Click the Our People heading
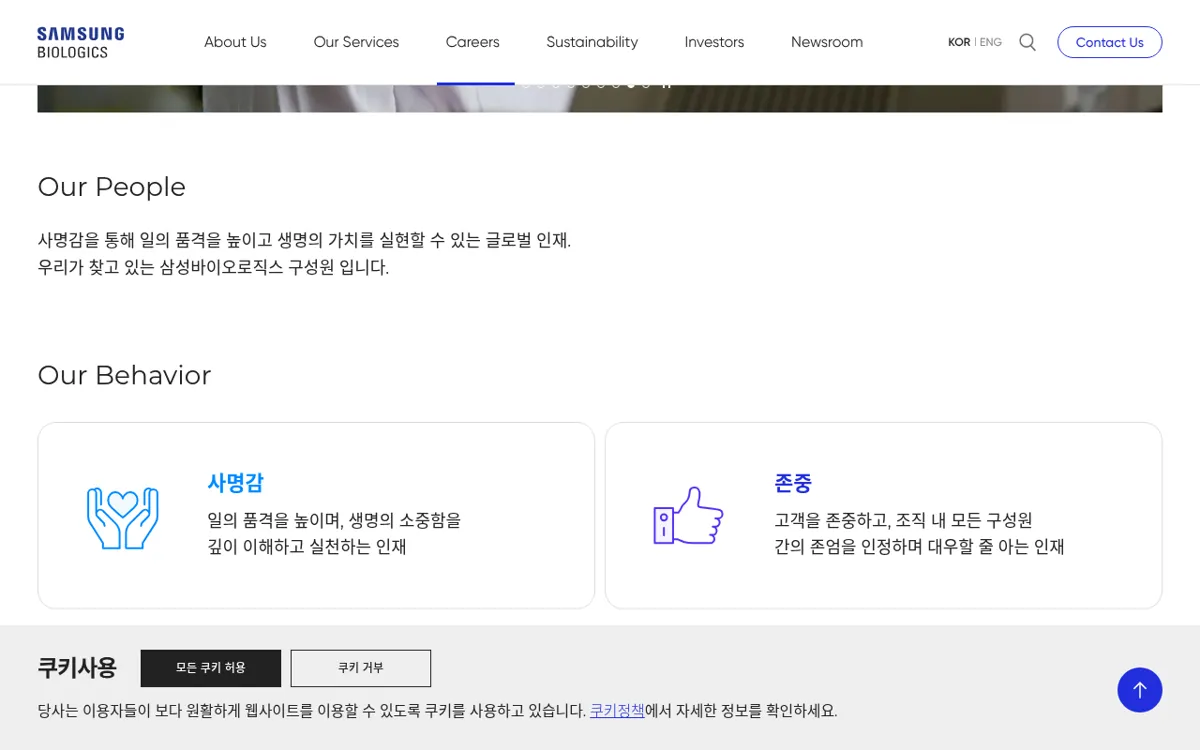This screenshot has width=1200, height=750. 111,187
